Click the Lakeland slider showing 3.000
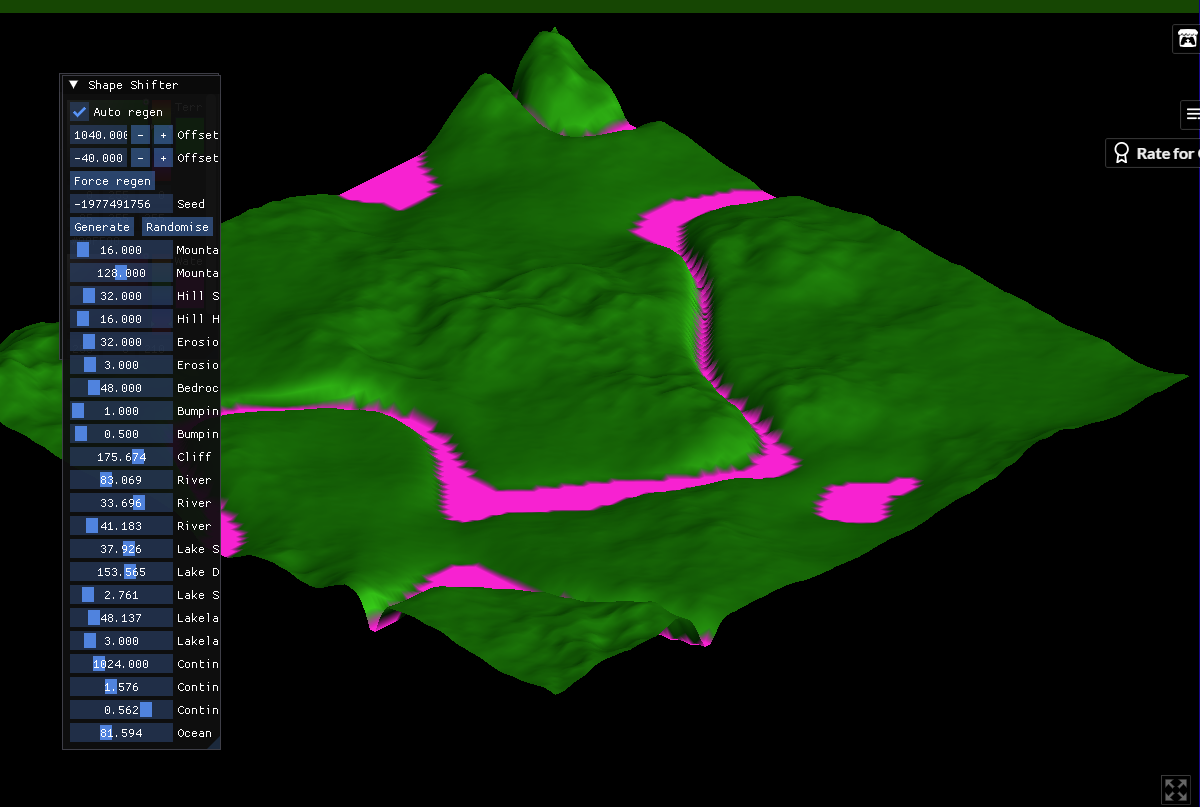The image size is (1200, 807). (x=121, y=641)
